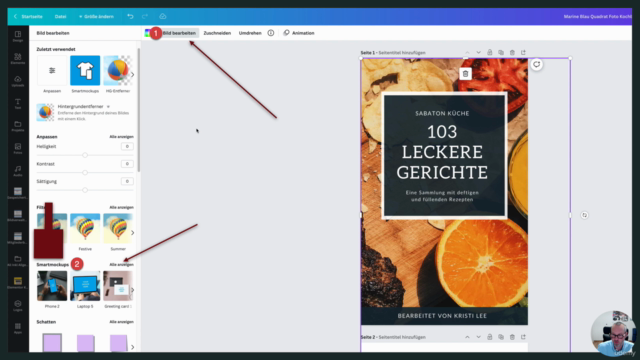Select Zuschneiden in the image toolbar

coord(217,33)
